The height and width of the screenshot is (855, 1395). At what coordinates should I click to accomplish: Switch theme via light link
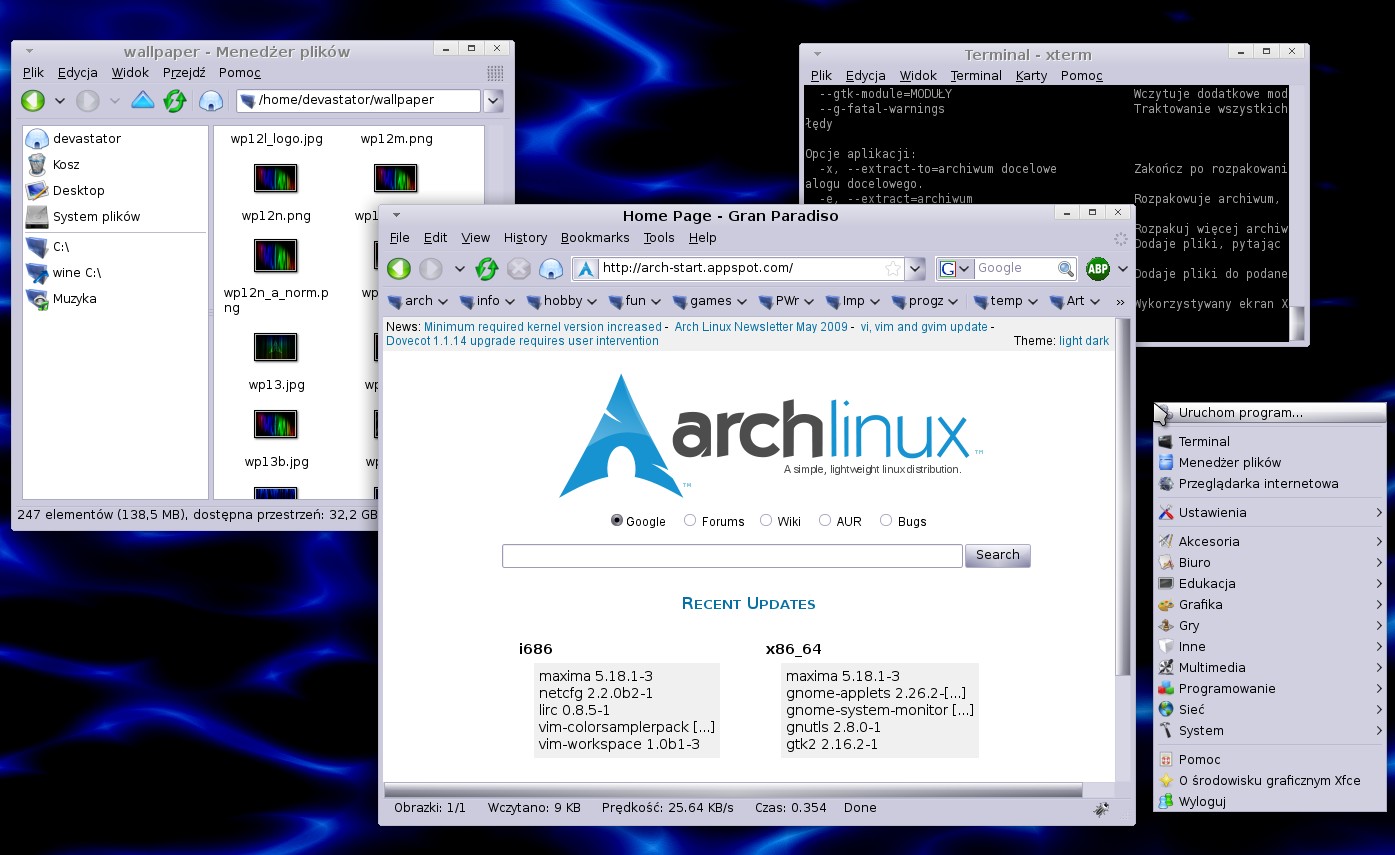(1070, 341)
